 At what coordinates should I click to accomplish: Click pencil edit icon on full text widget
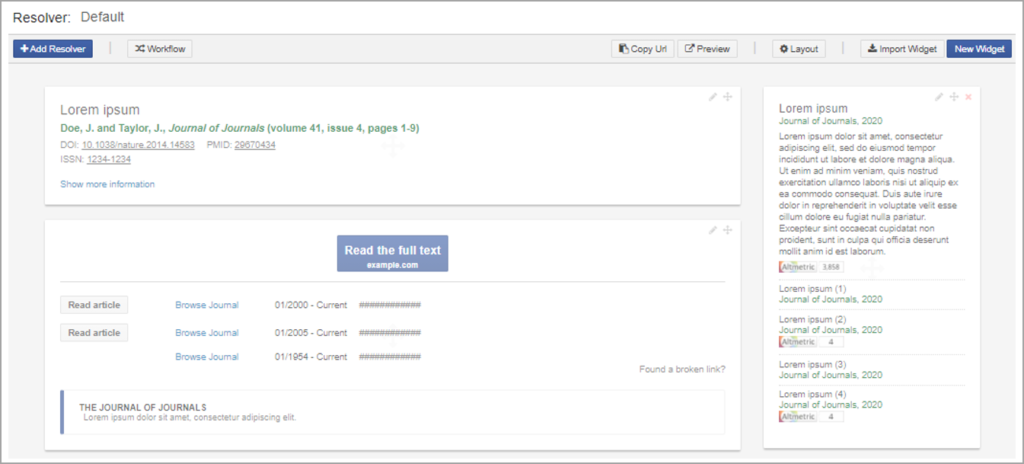click(713, 230)
